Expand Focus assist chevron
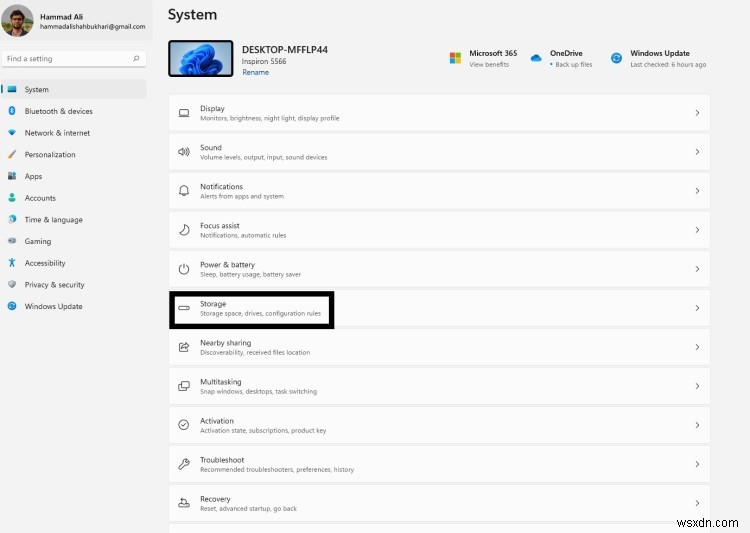Image resolution: width=750 pixels, height=533 pixels. tap(697, 230)
